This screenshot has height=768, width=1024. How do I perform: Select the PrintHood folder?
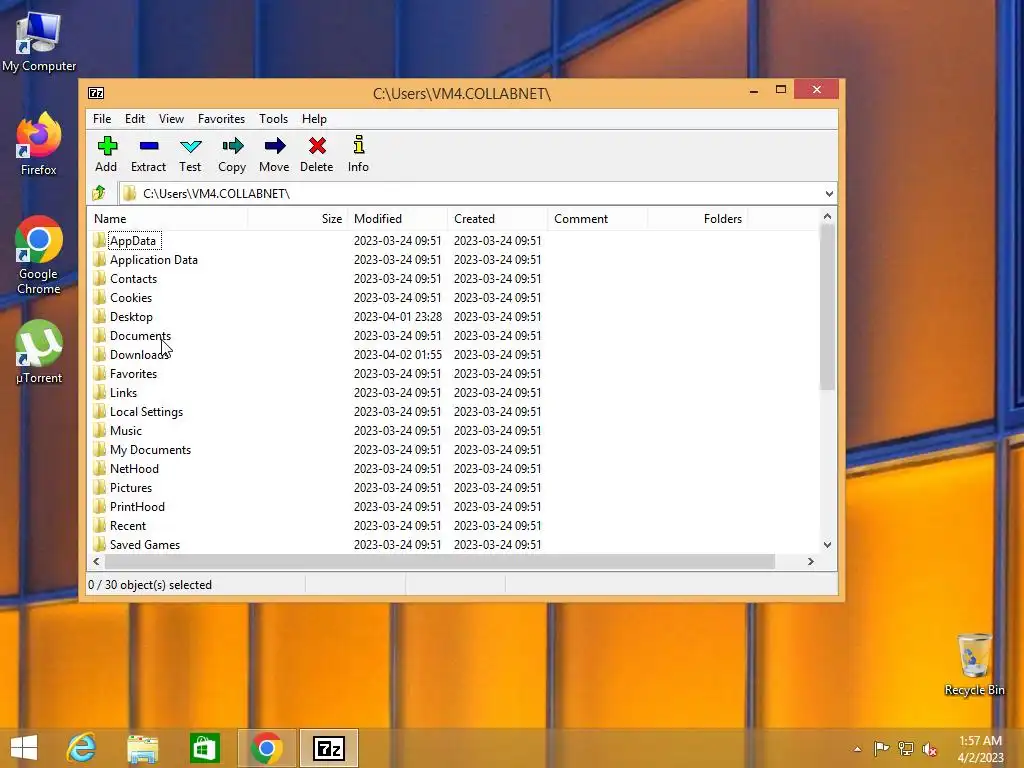pos(137,507)
